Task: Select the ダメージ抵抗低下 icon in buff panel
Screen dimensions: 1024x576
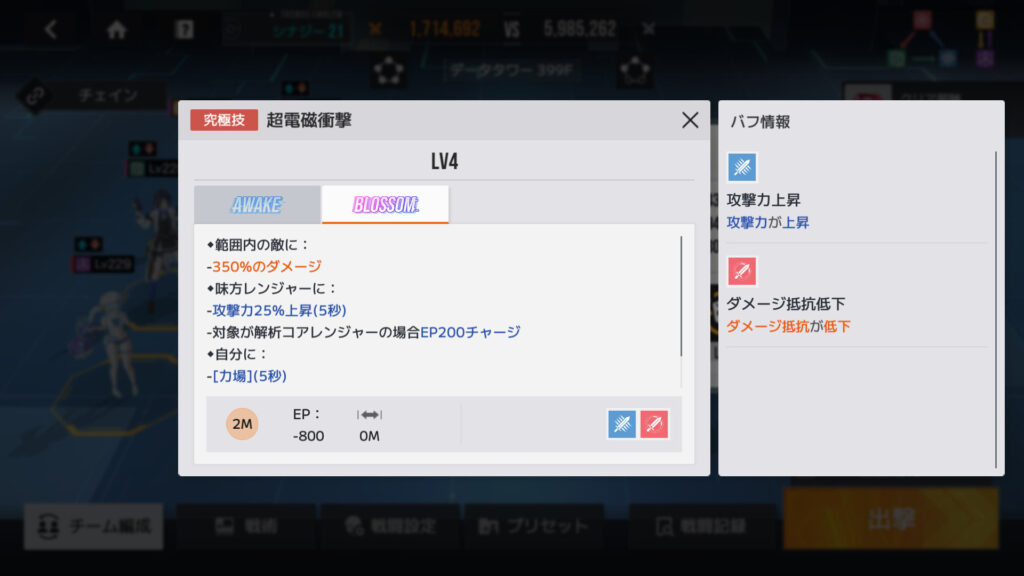Action: coord(742,271)
